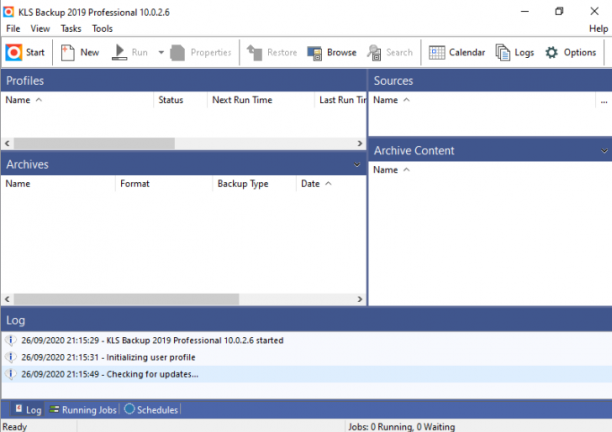Click the Sources column options ellipsis

[x=604, y=101]
